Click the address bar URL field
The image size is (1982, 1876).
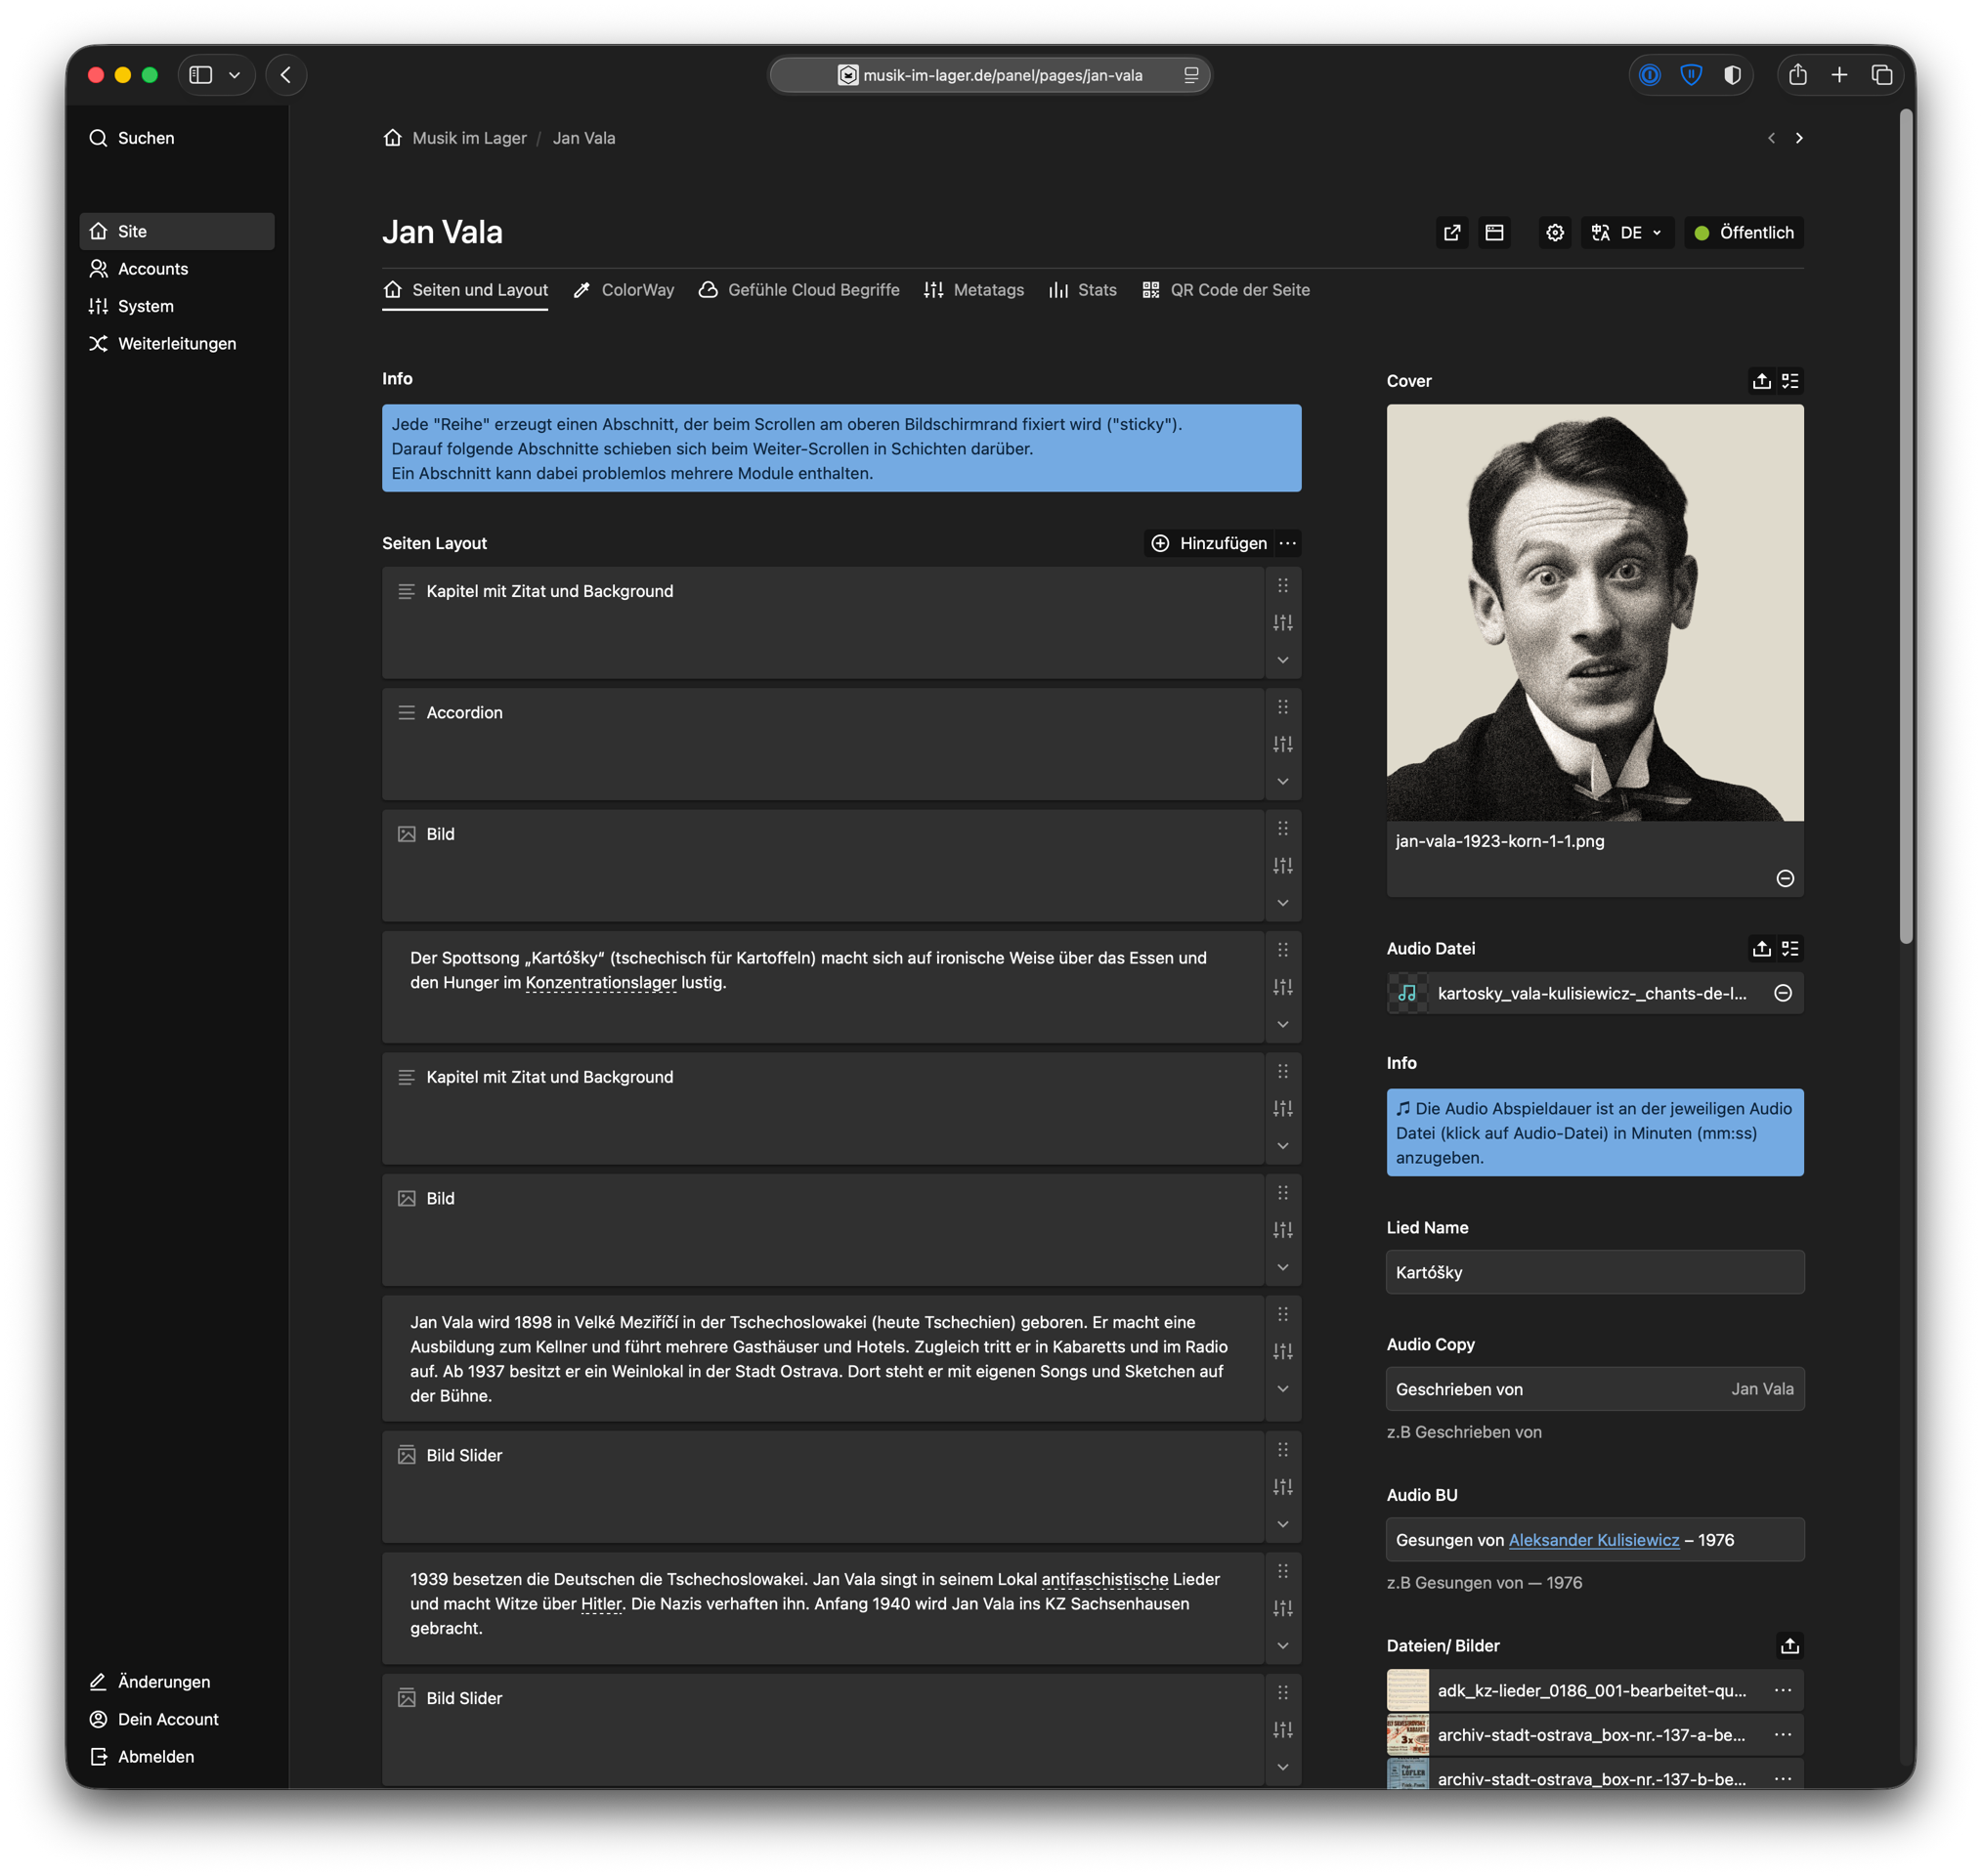click(990, 75)
